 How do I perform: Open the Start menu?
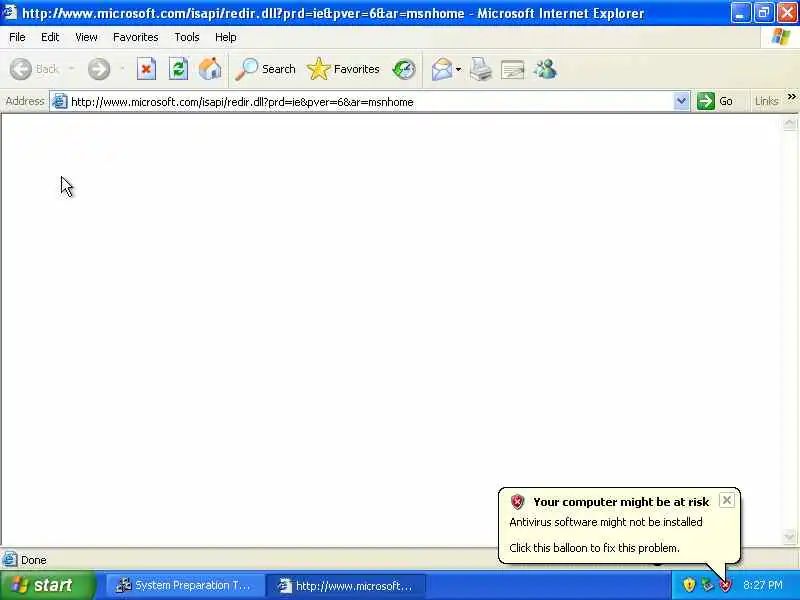click(48, 585)
